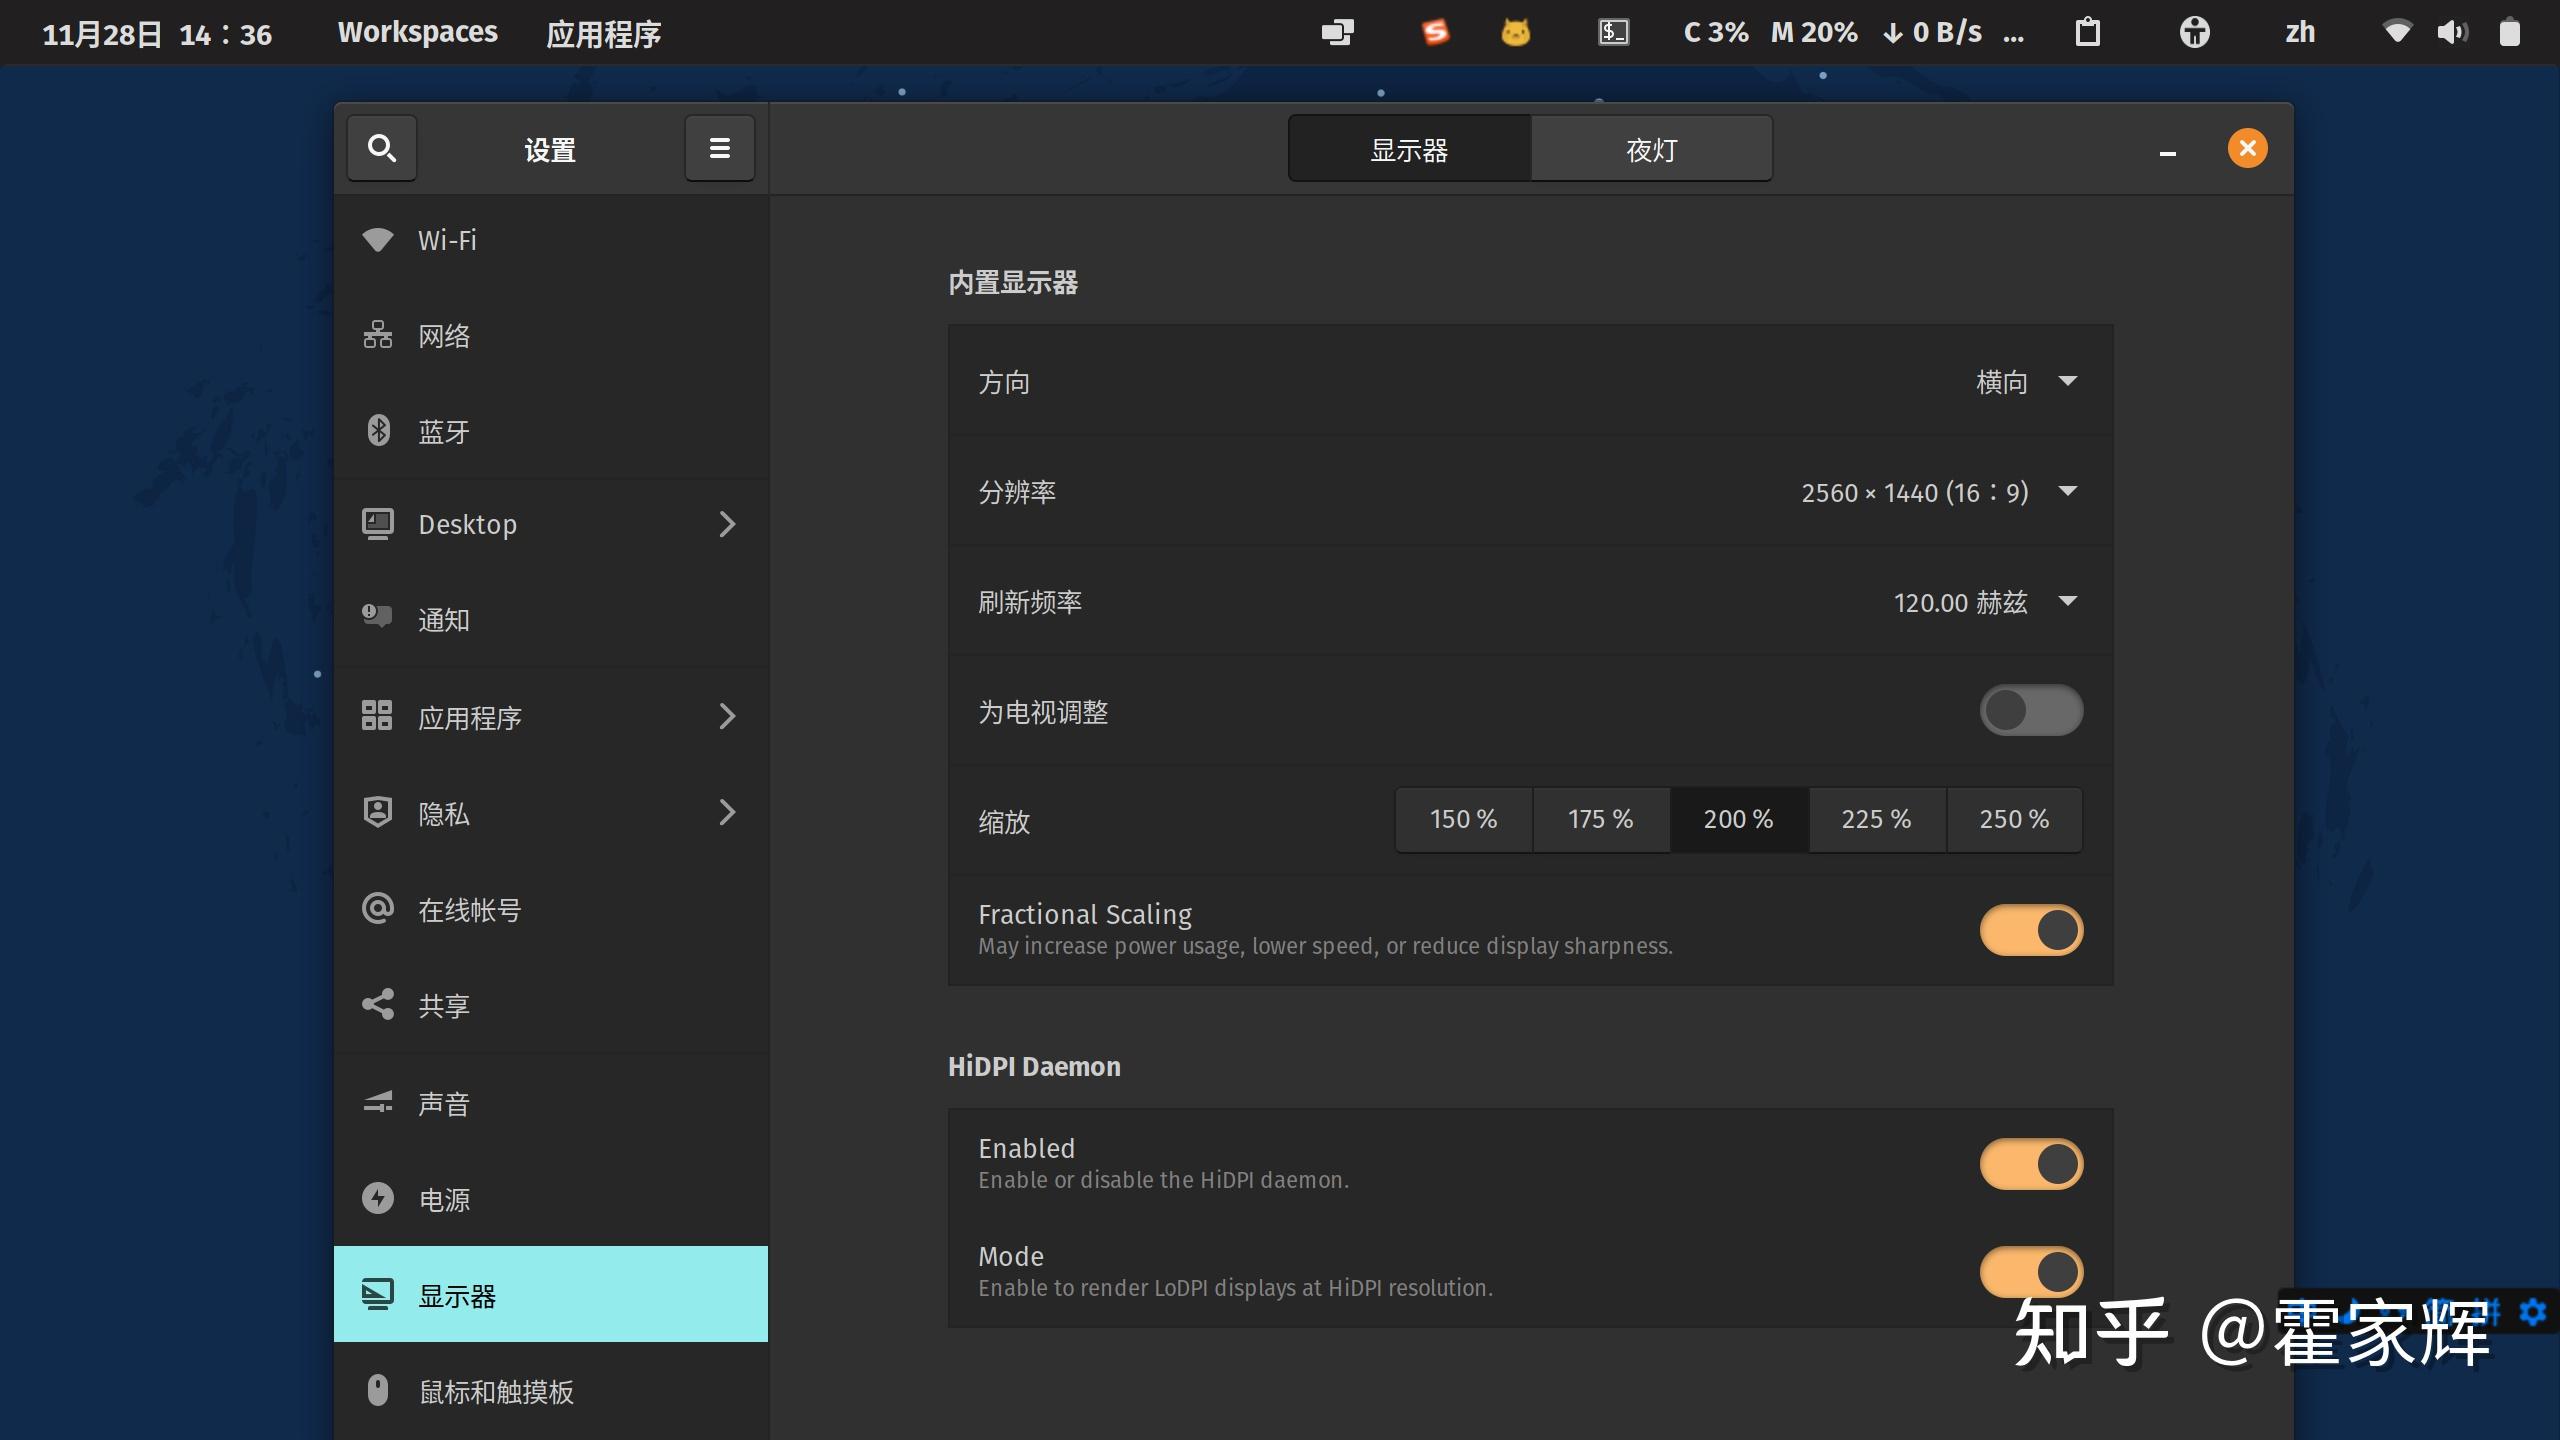
Task: Click the Sogou input tray icon
Action: click(1435, 32)
